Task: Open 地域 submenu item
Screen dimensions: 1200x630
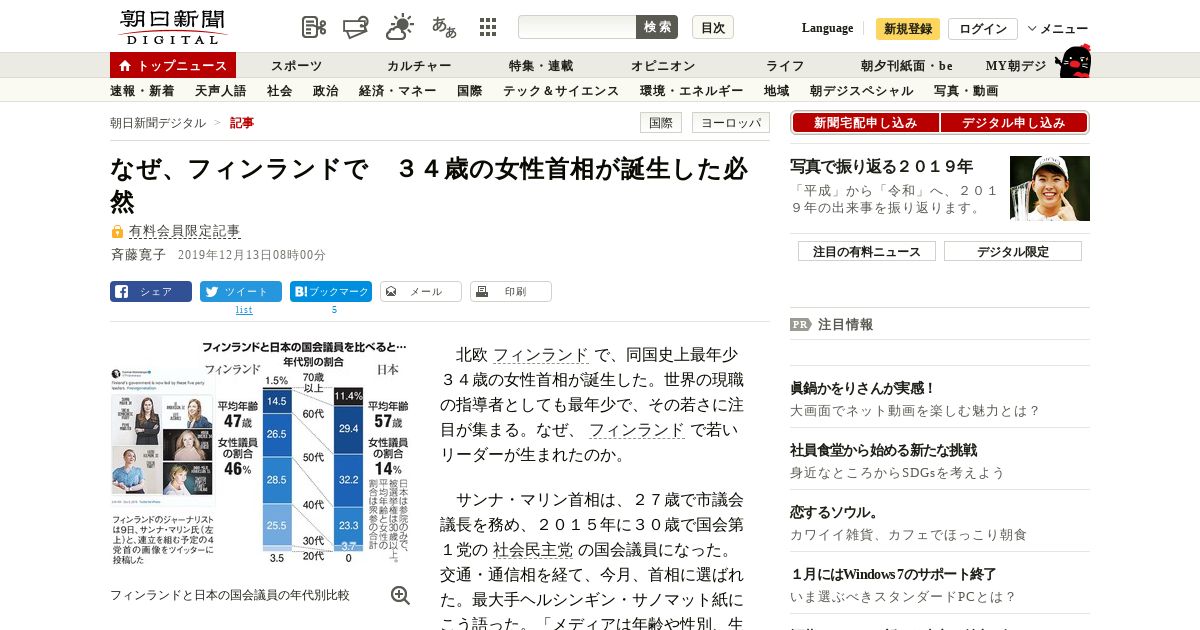Action: (776, 91)
